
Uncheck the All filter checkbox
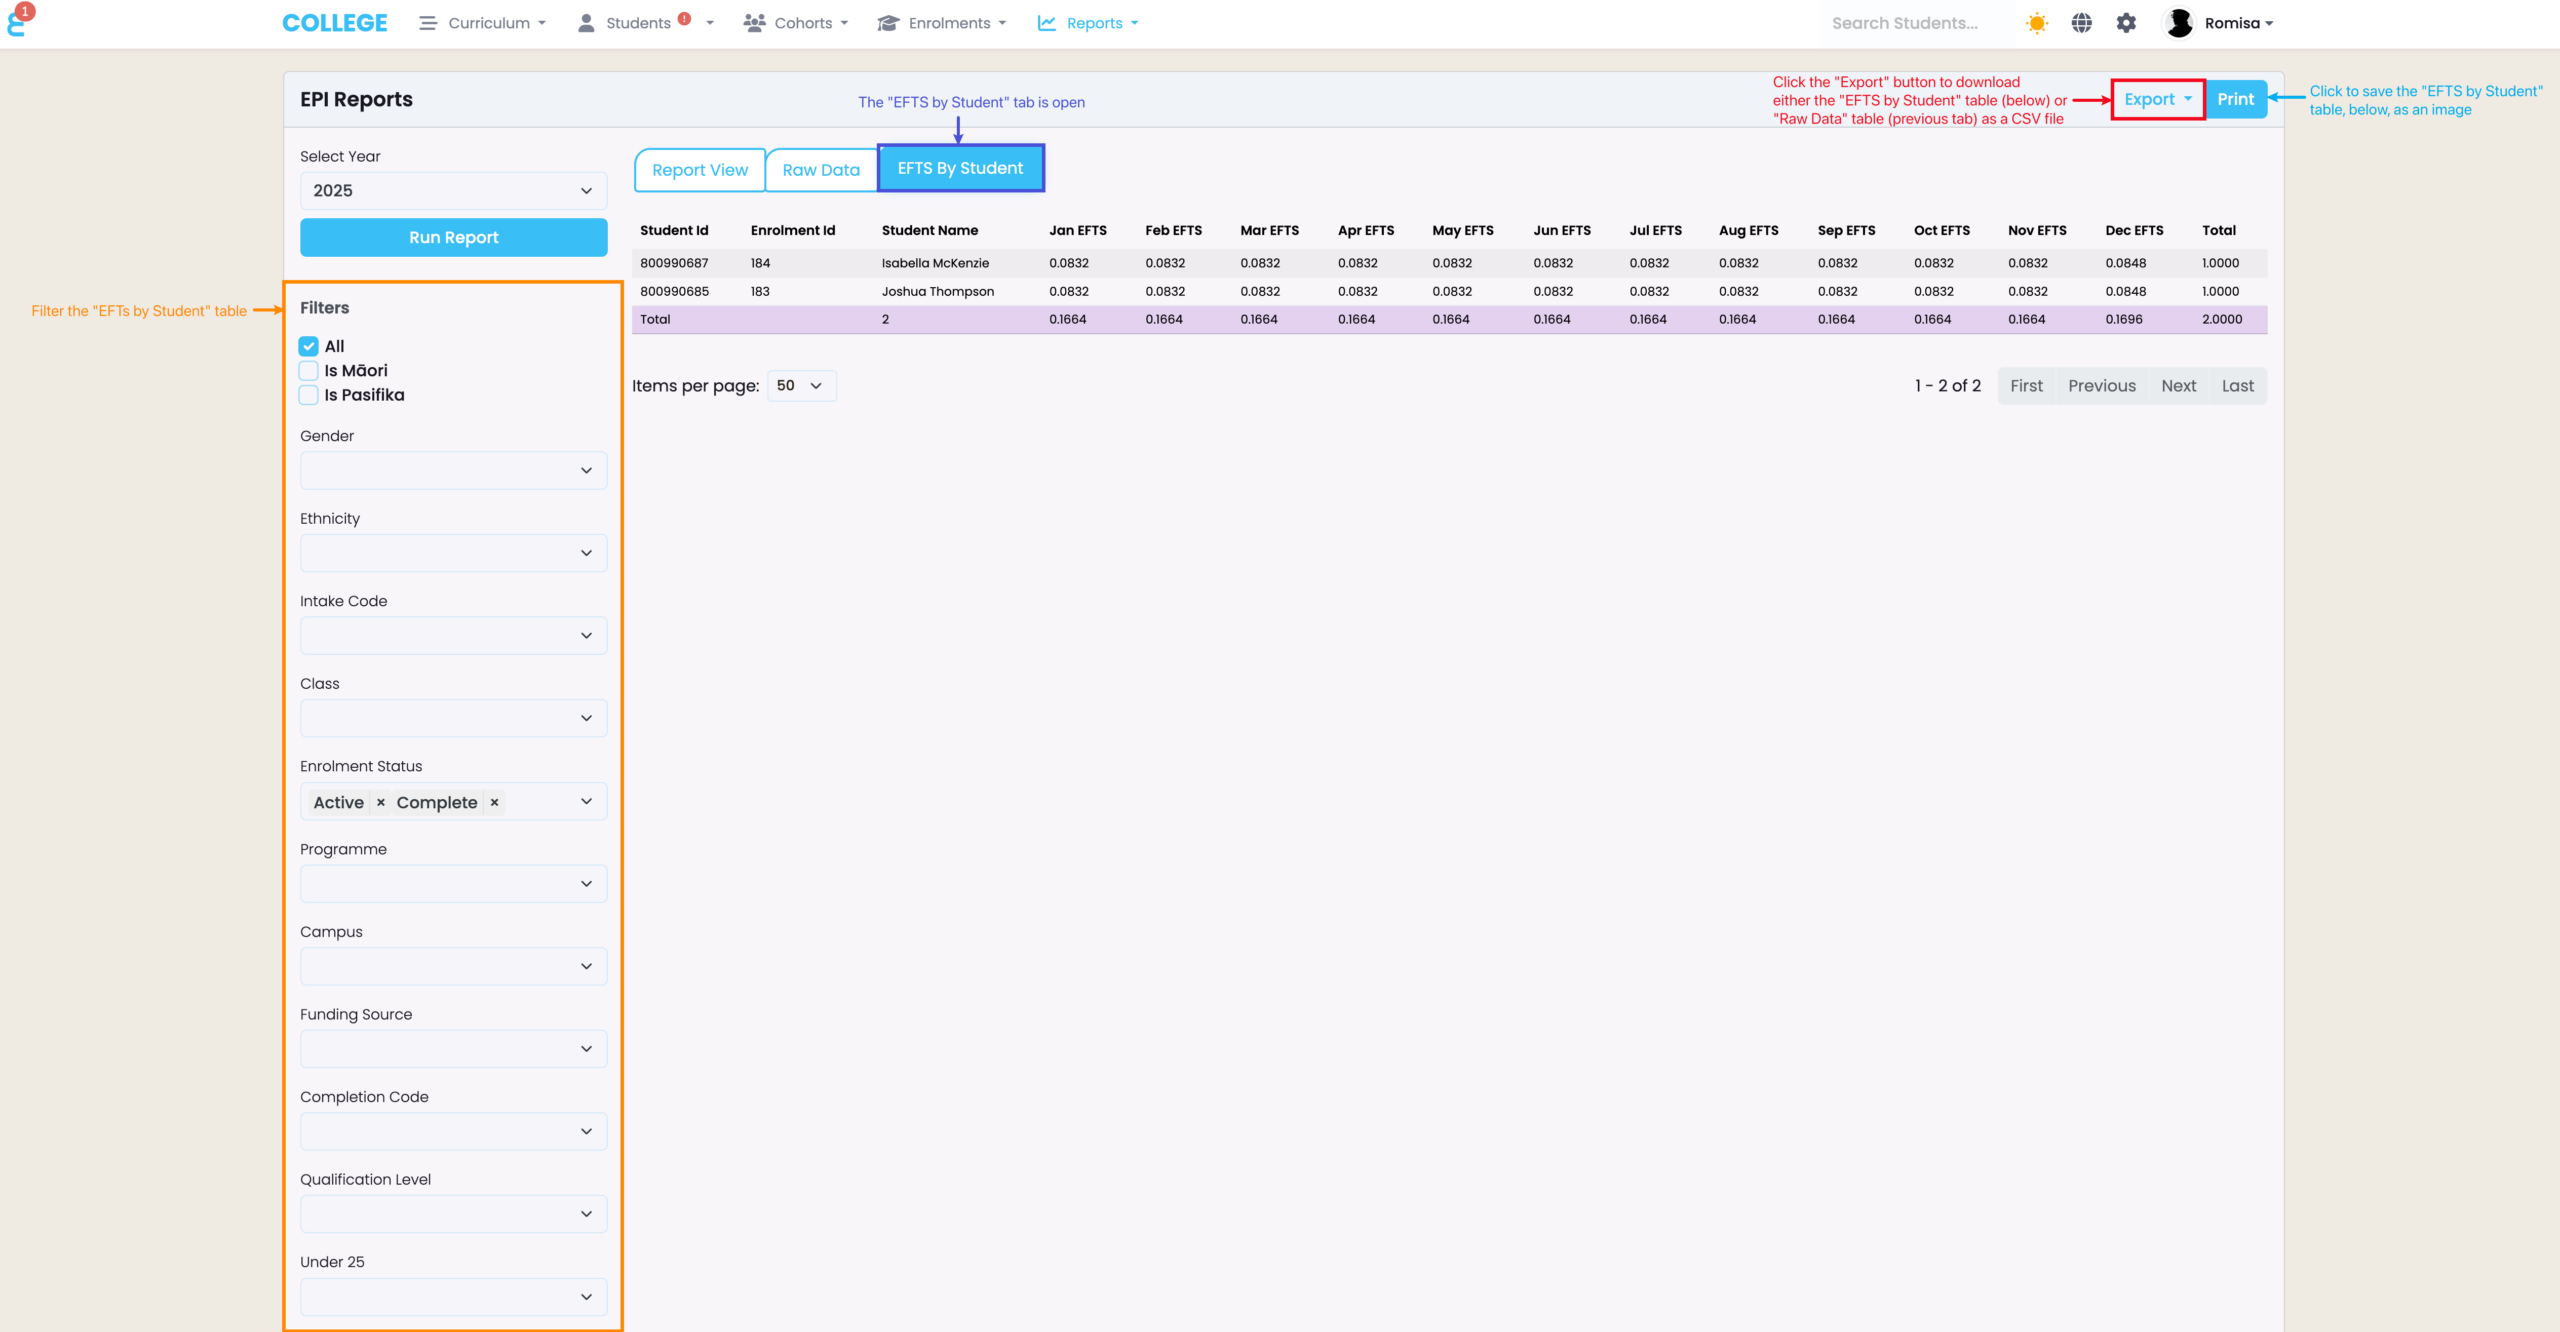tap(309, 346)
